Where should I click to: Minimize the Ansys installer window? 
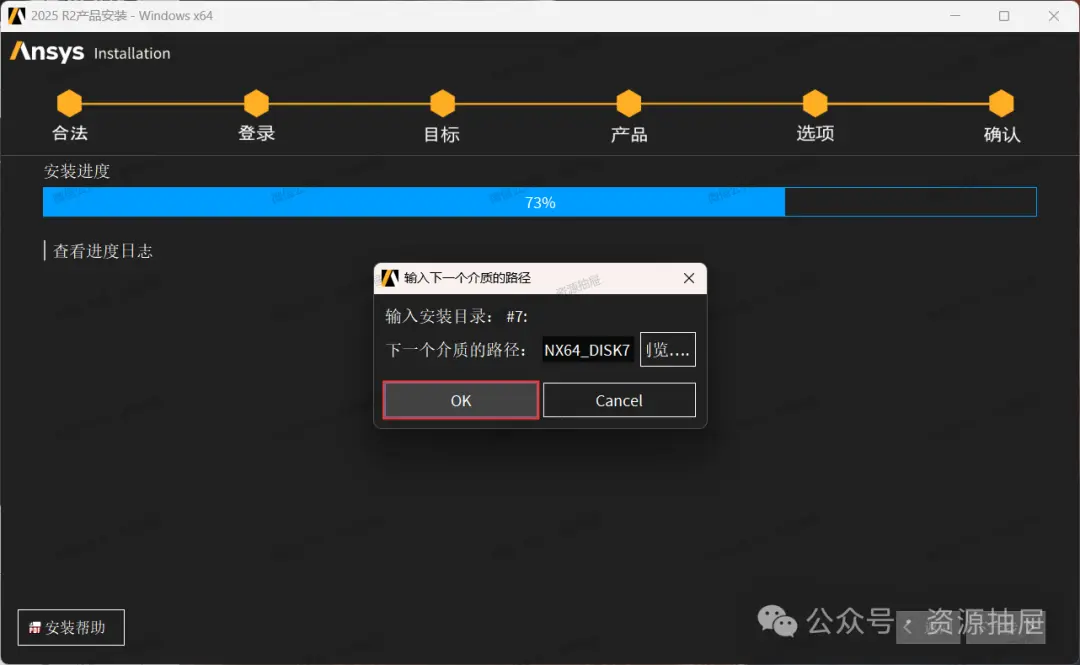tap(955, 16)
